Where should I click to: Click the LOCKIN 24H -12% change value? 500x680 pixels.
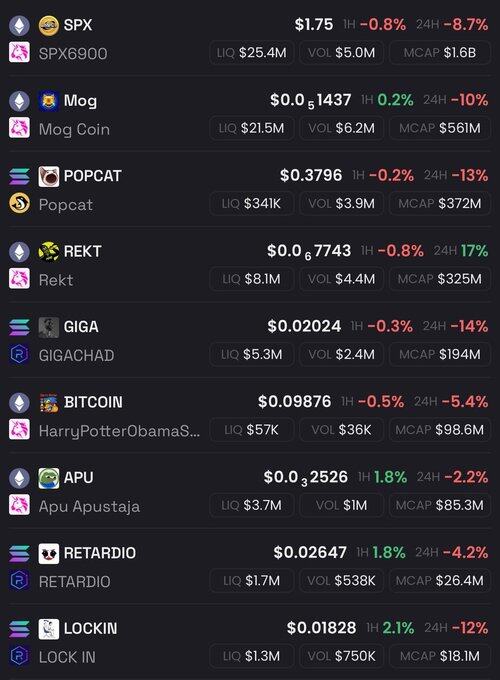pos(470,628)
